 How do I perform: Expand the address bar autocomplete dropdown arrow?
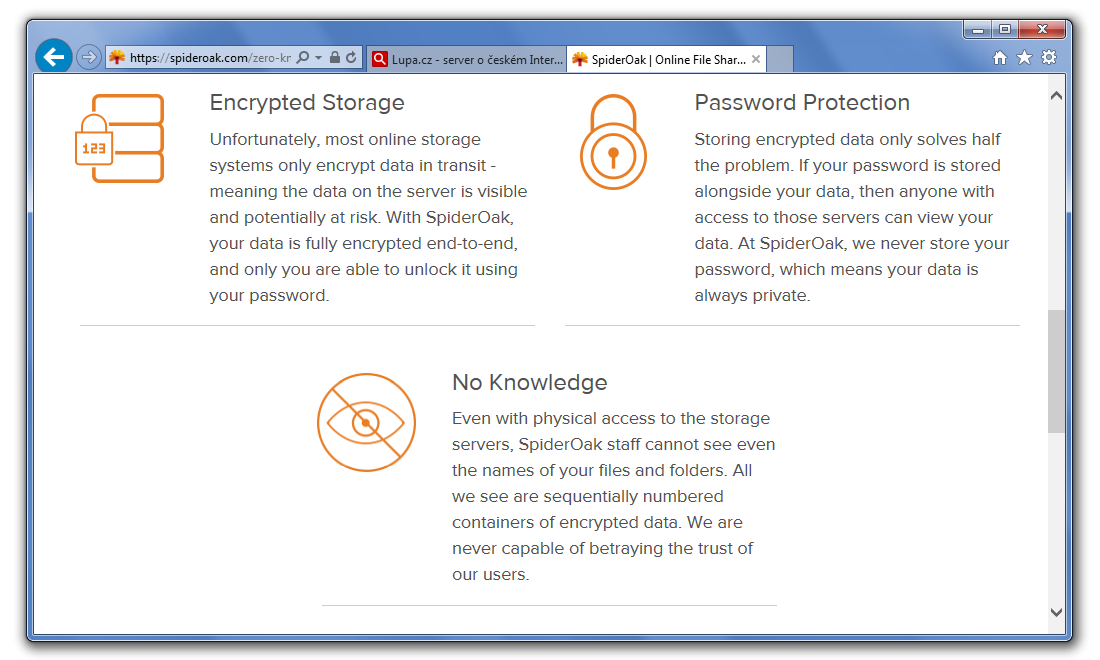point(318,58)
